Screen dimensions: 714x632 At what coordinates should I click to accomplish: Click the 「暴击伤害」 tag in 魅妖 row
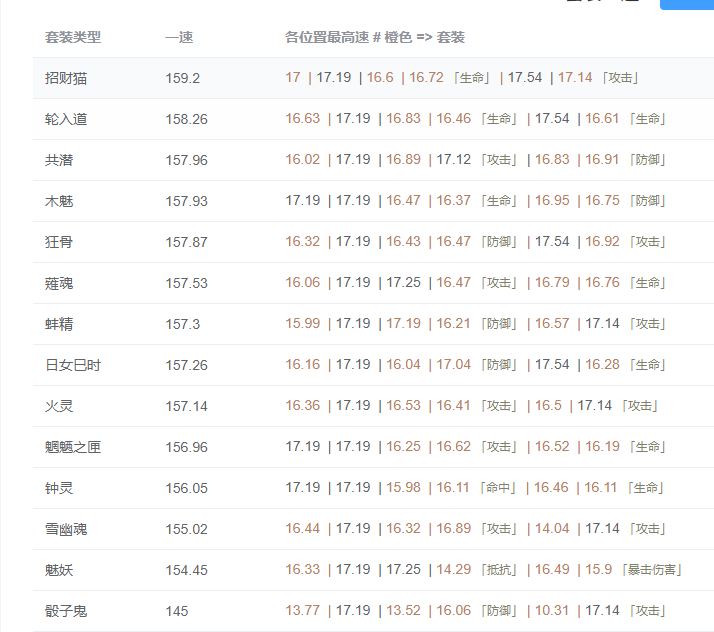pos(652,570)
